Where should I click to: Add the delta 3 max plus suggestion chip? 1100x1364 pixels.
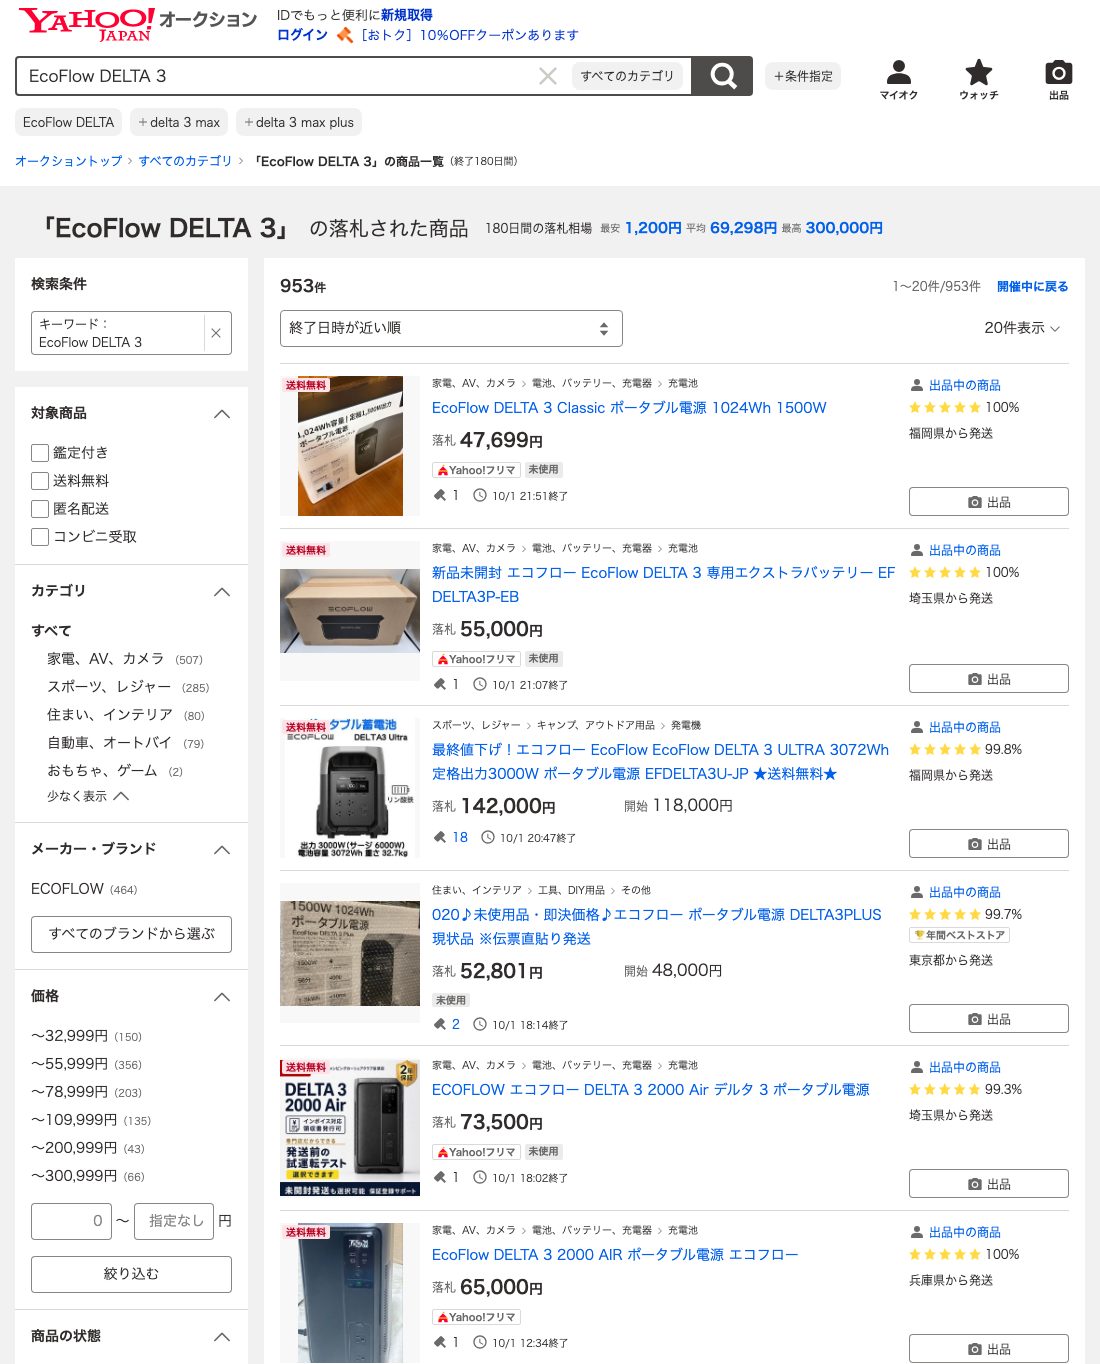click(299, 122)
